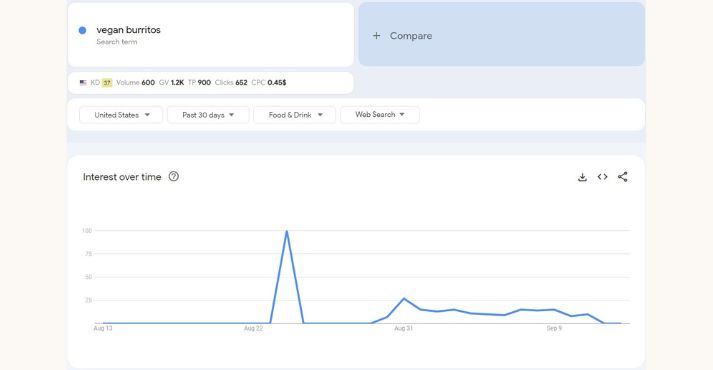This screenshot has width=713, height=370.
Task: Click the Search term subtitle
Action: point(116,42)
